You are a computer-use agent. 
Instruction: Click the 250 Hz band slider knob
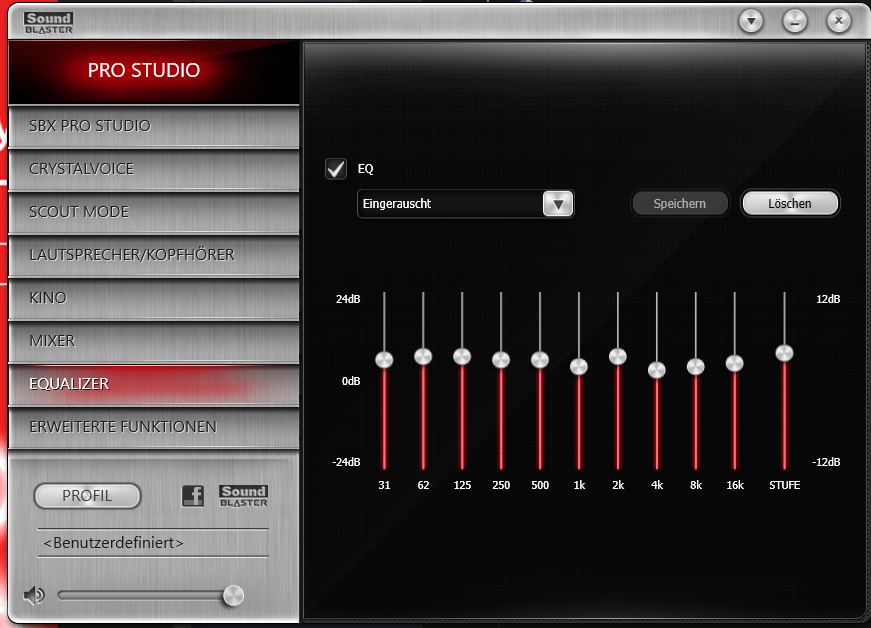pyautogui.click(x=501, y=360)
